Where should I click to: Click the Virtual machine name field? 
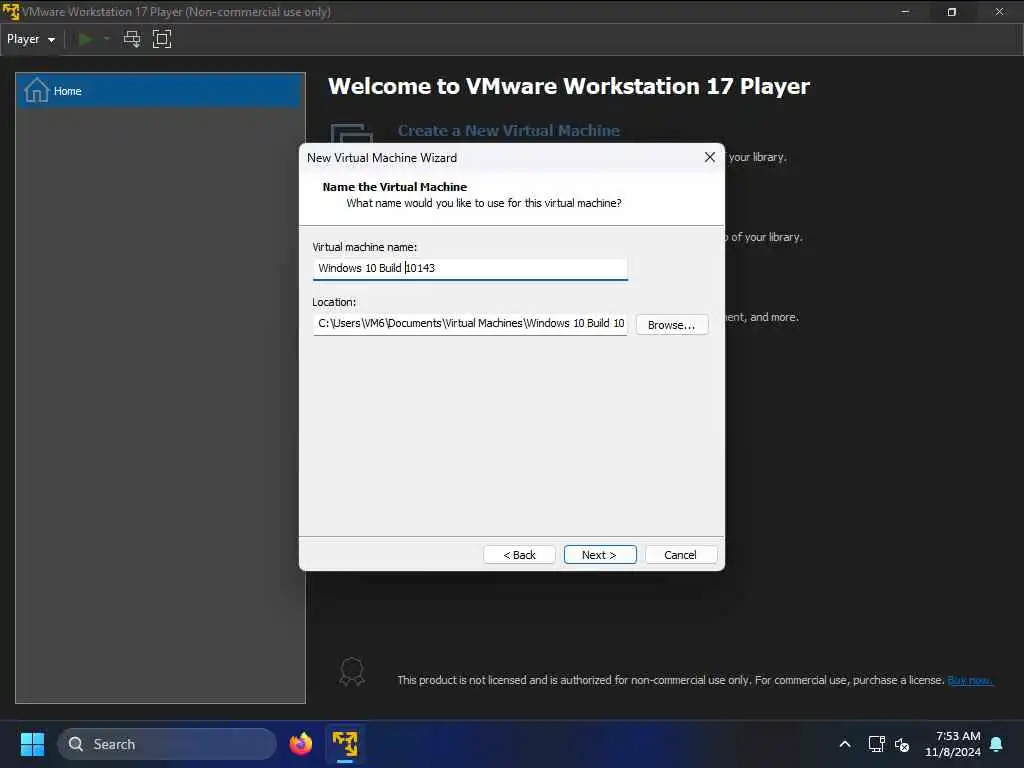(470, 268)
